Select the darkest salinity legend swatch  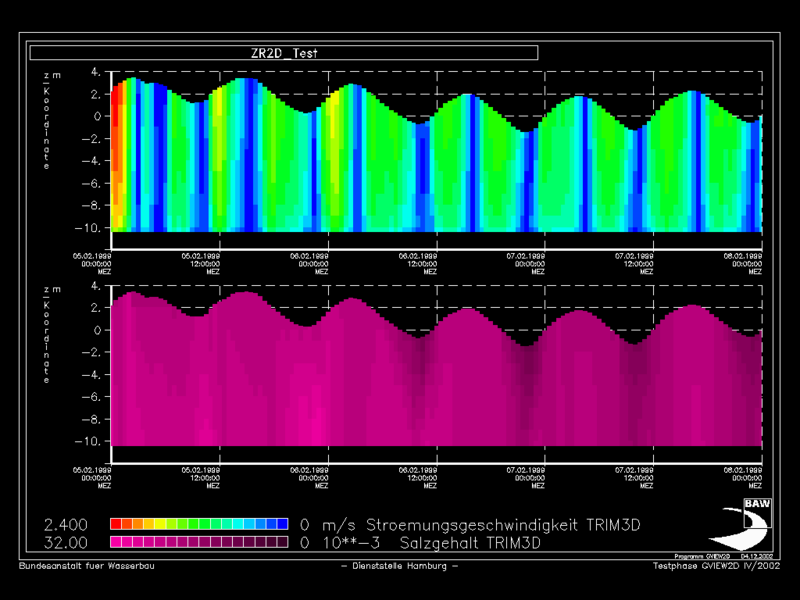tap(281, 543)
